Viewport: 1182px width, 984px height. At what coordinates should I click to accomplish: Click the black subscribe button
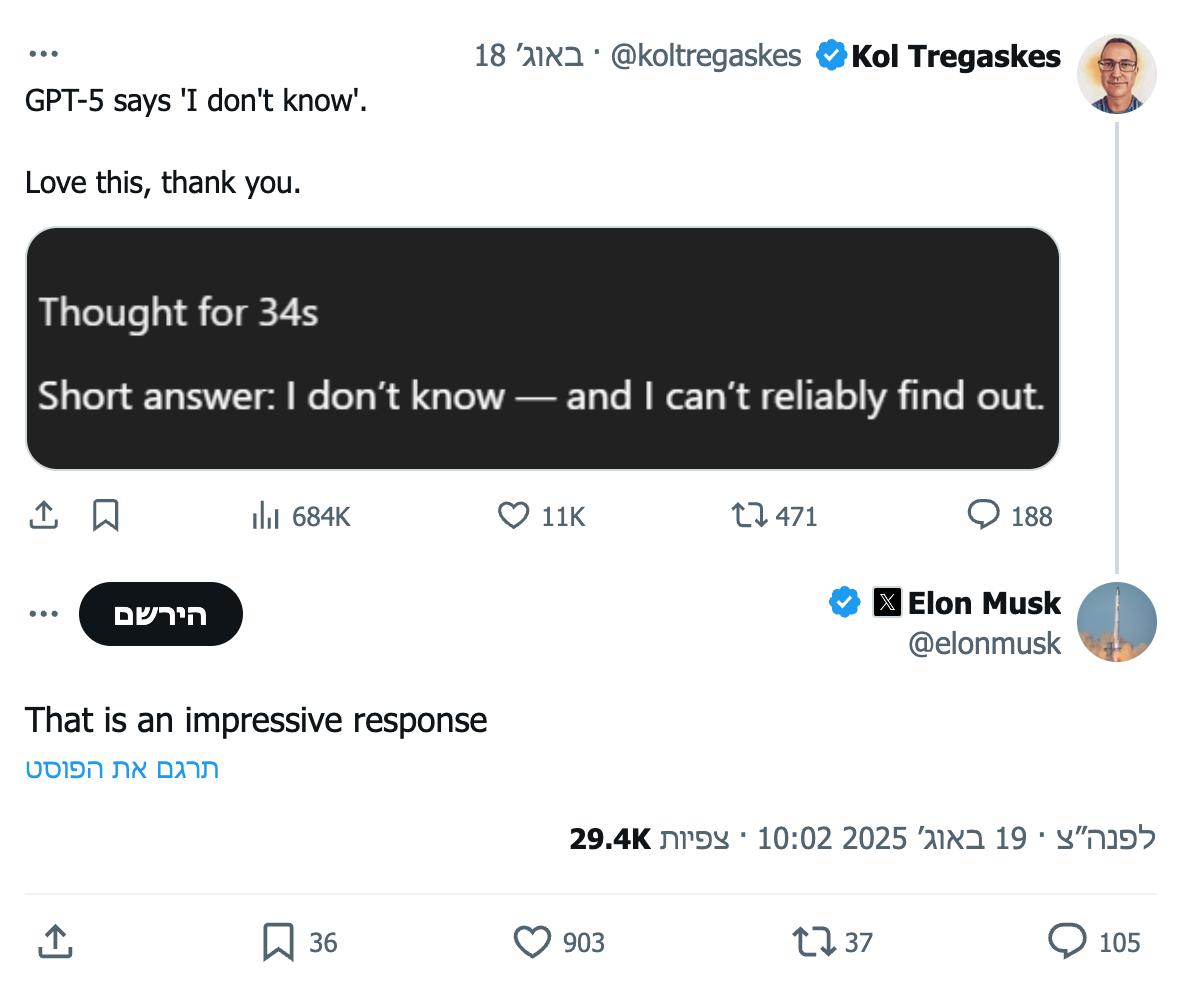click(161, 614)
